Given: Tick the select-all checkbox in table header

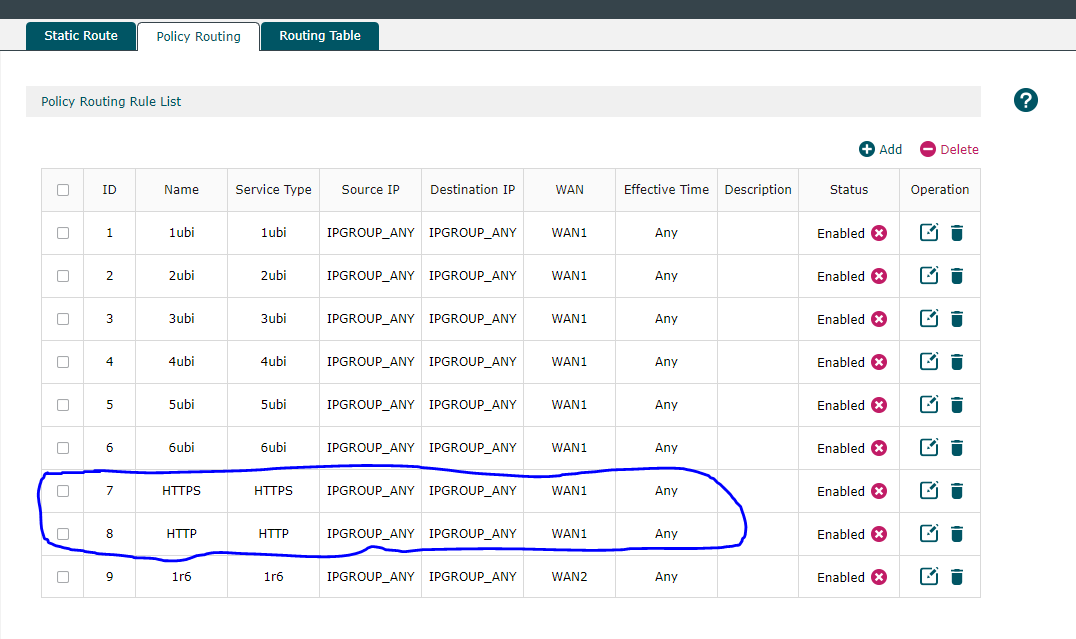Looking at the screenshot, I should (x=63, y=190).
